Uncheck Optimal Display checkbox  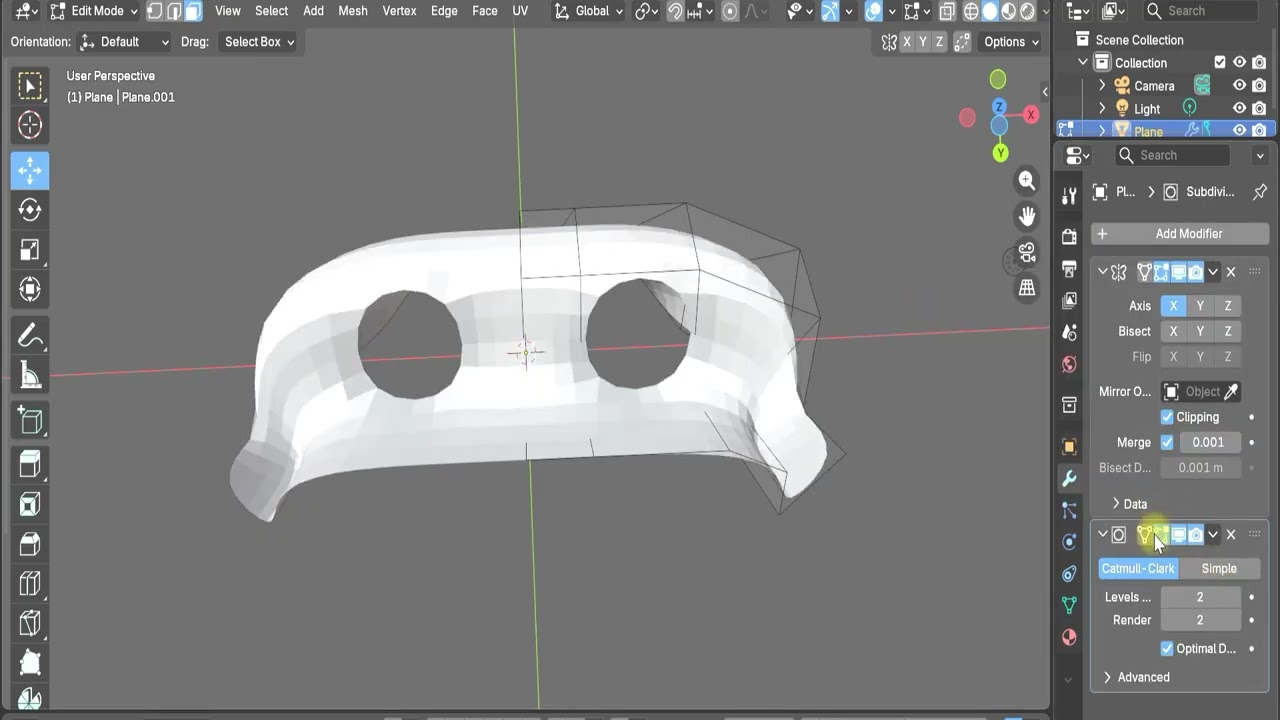coord(1167,649)
